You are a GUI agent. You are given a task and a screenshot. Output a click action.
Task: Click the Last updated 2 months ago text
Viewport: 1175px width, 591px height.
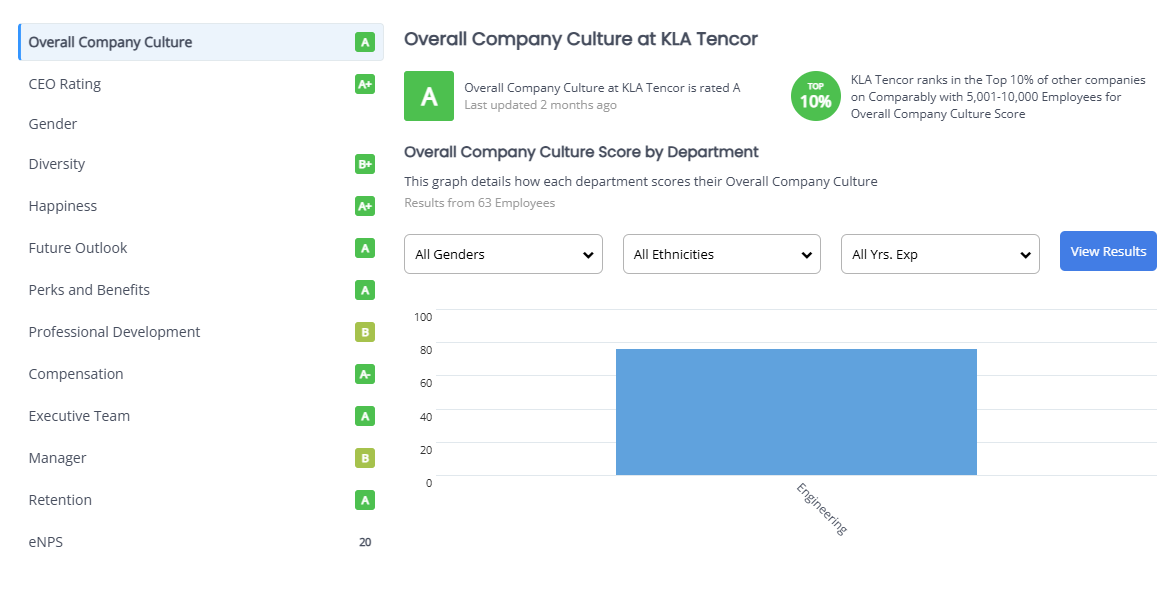point(540,105)
